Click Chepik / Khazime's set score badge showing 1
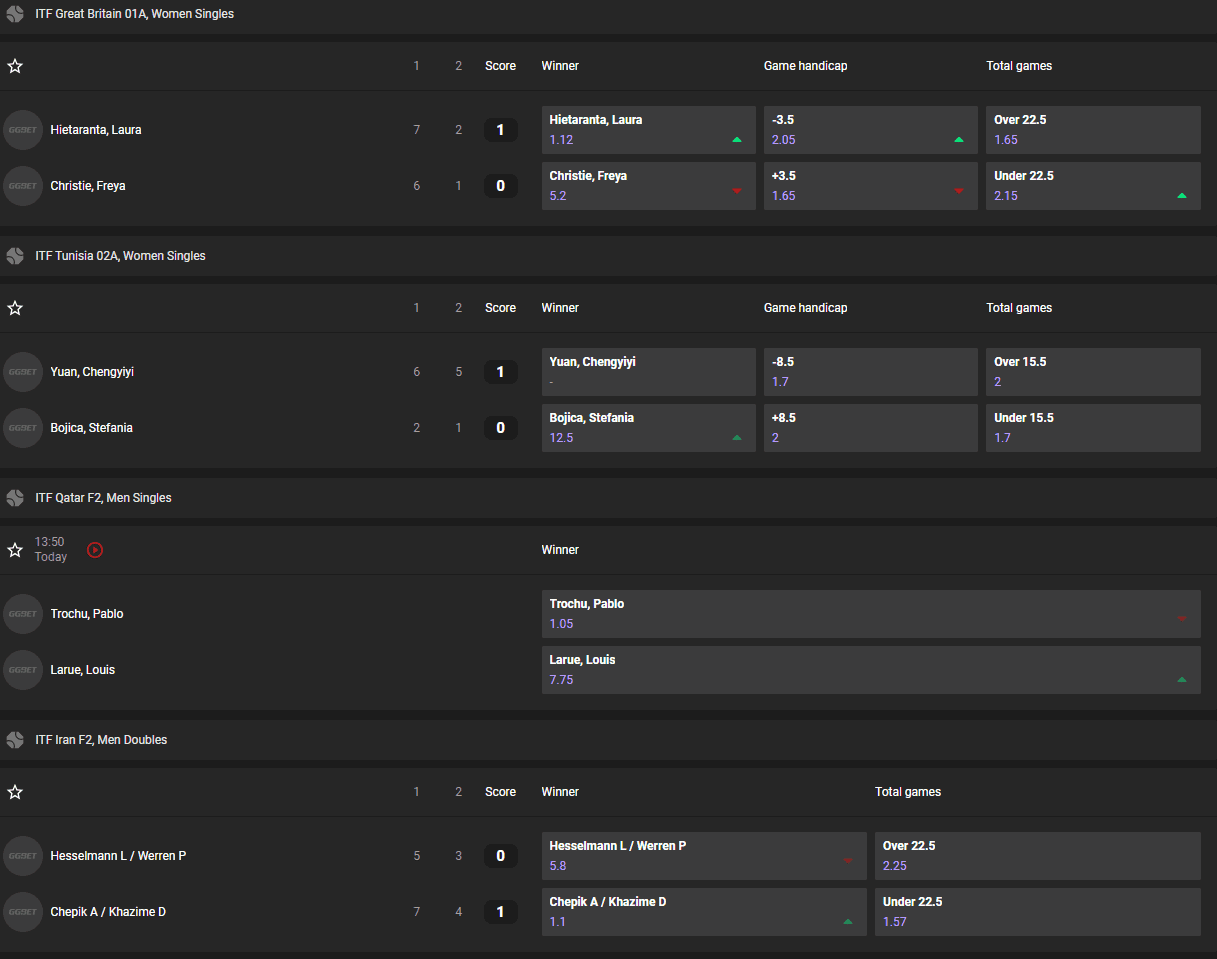The height and width of the screenshot is (959, 1217). pyautogui.click(x=501, y=912)
